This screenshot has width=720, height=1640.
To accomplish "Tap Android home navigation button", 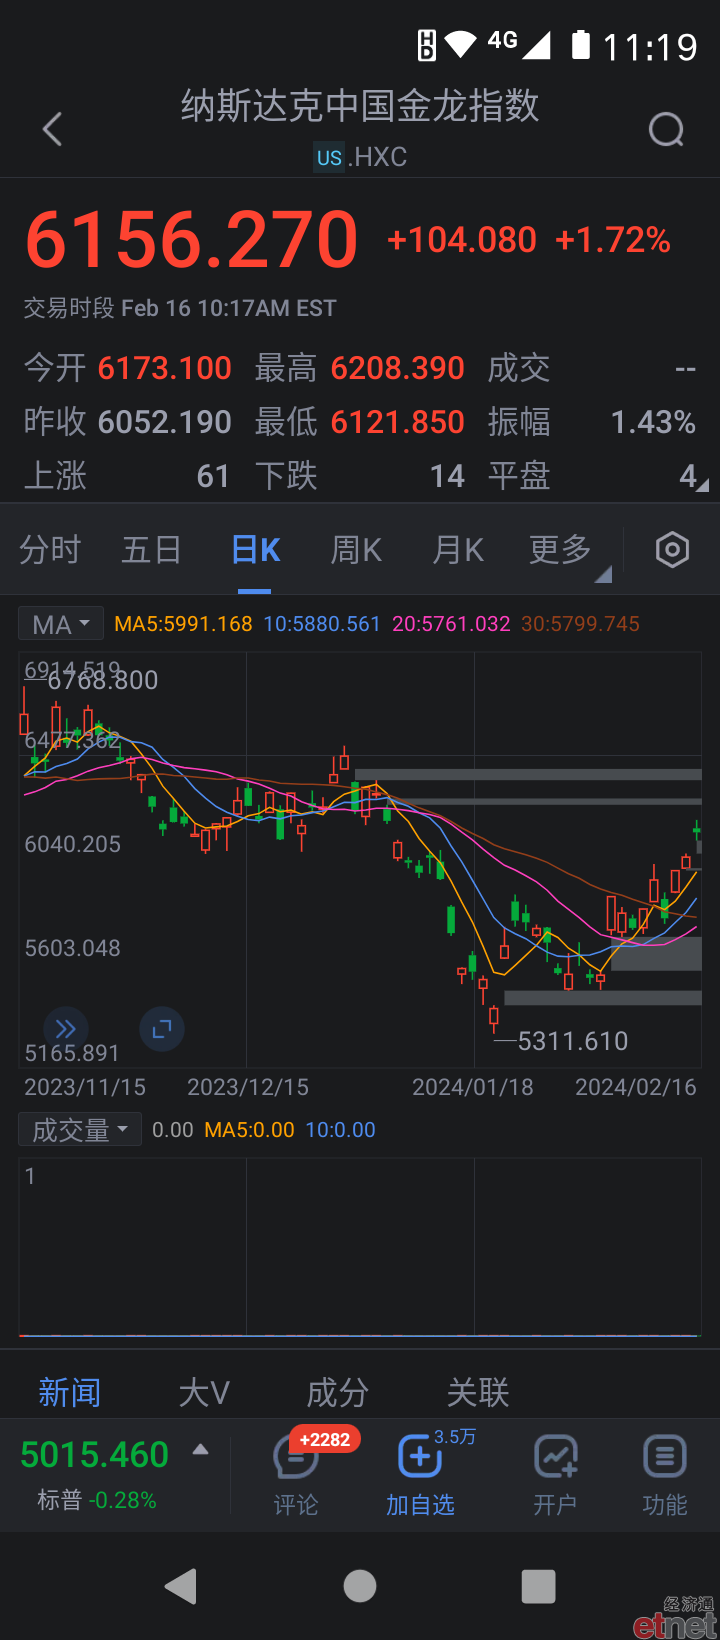I will (x=360, y=1586).
